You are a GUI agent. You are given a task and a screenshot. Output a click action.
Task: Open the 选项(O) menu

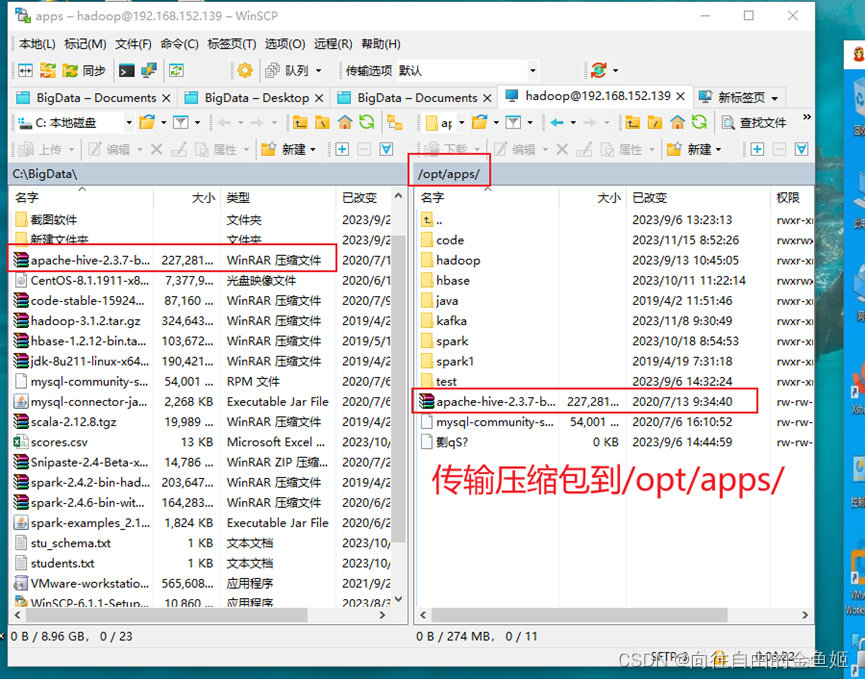[x=285, y=44]
